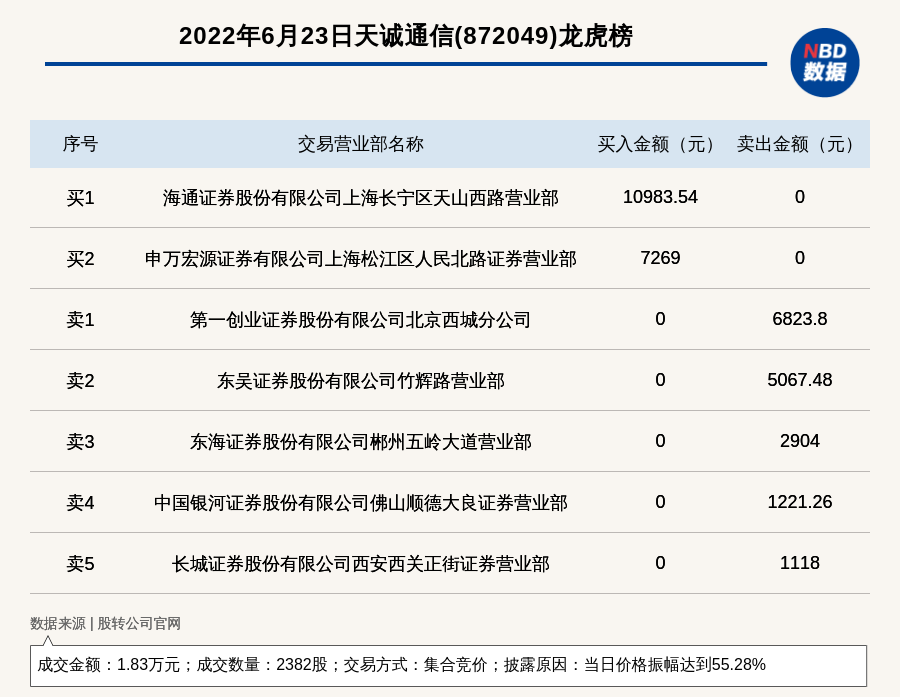This screenshot has width=900, height=697.
Task: Select the sell amount 2904
Action: click(800, 441)
